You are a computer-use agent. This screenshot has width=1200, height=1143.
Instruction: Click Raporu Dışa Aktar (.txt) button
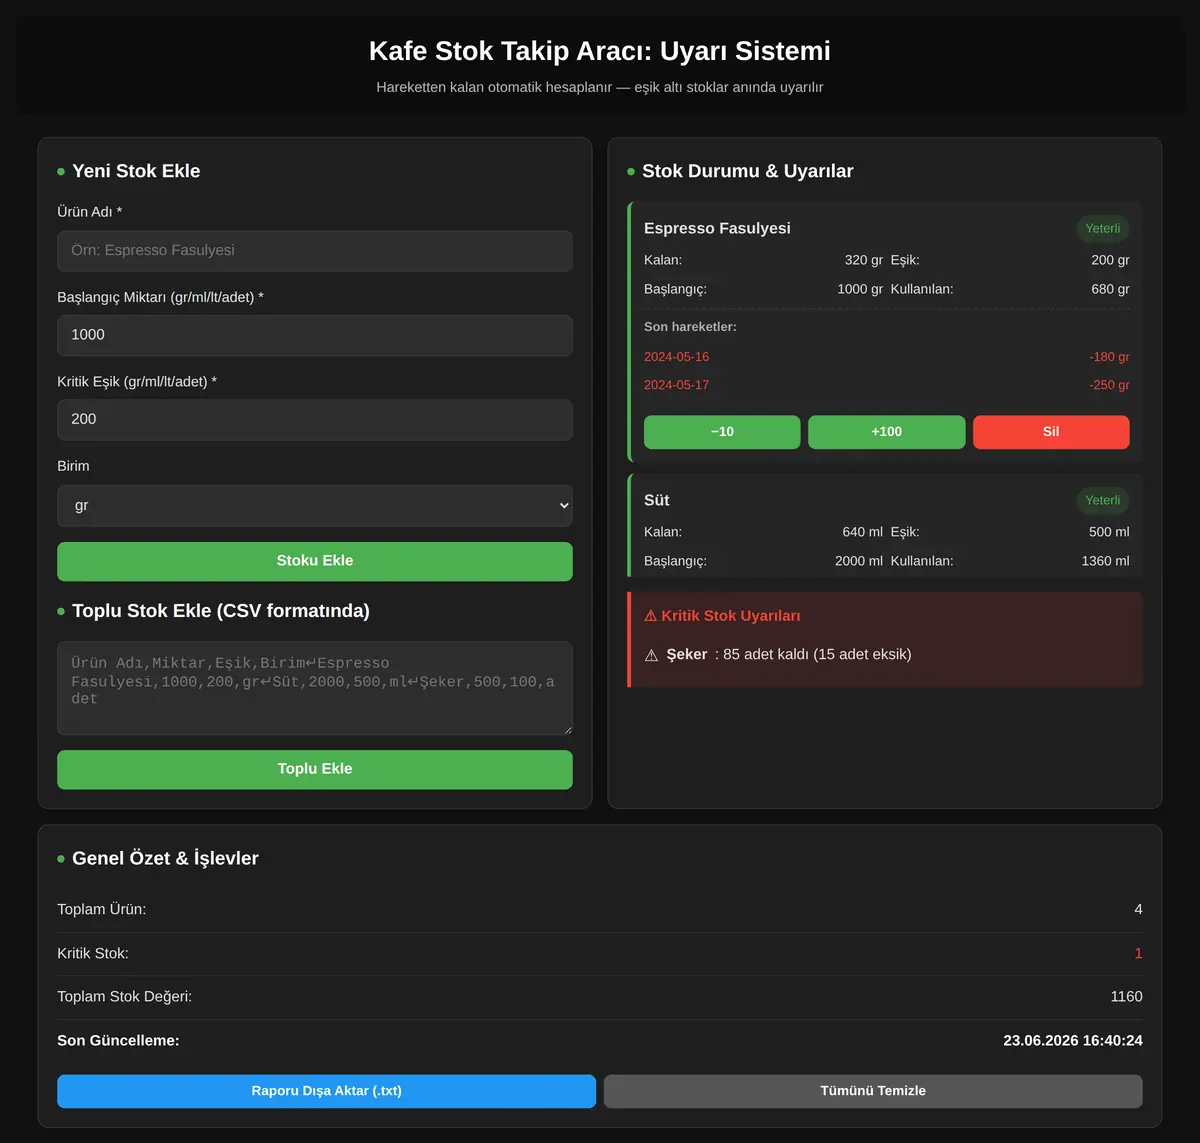point(326,1091)
